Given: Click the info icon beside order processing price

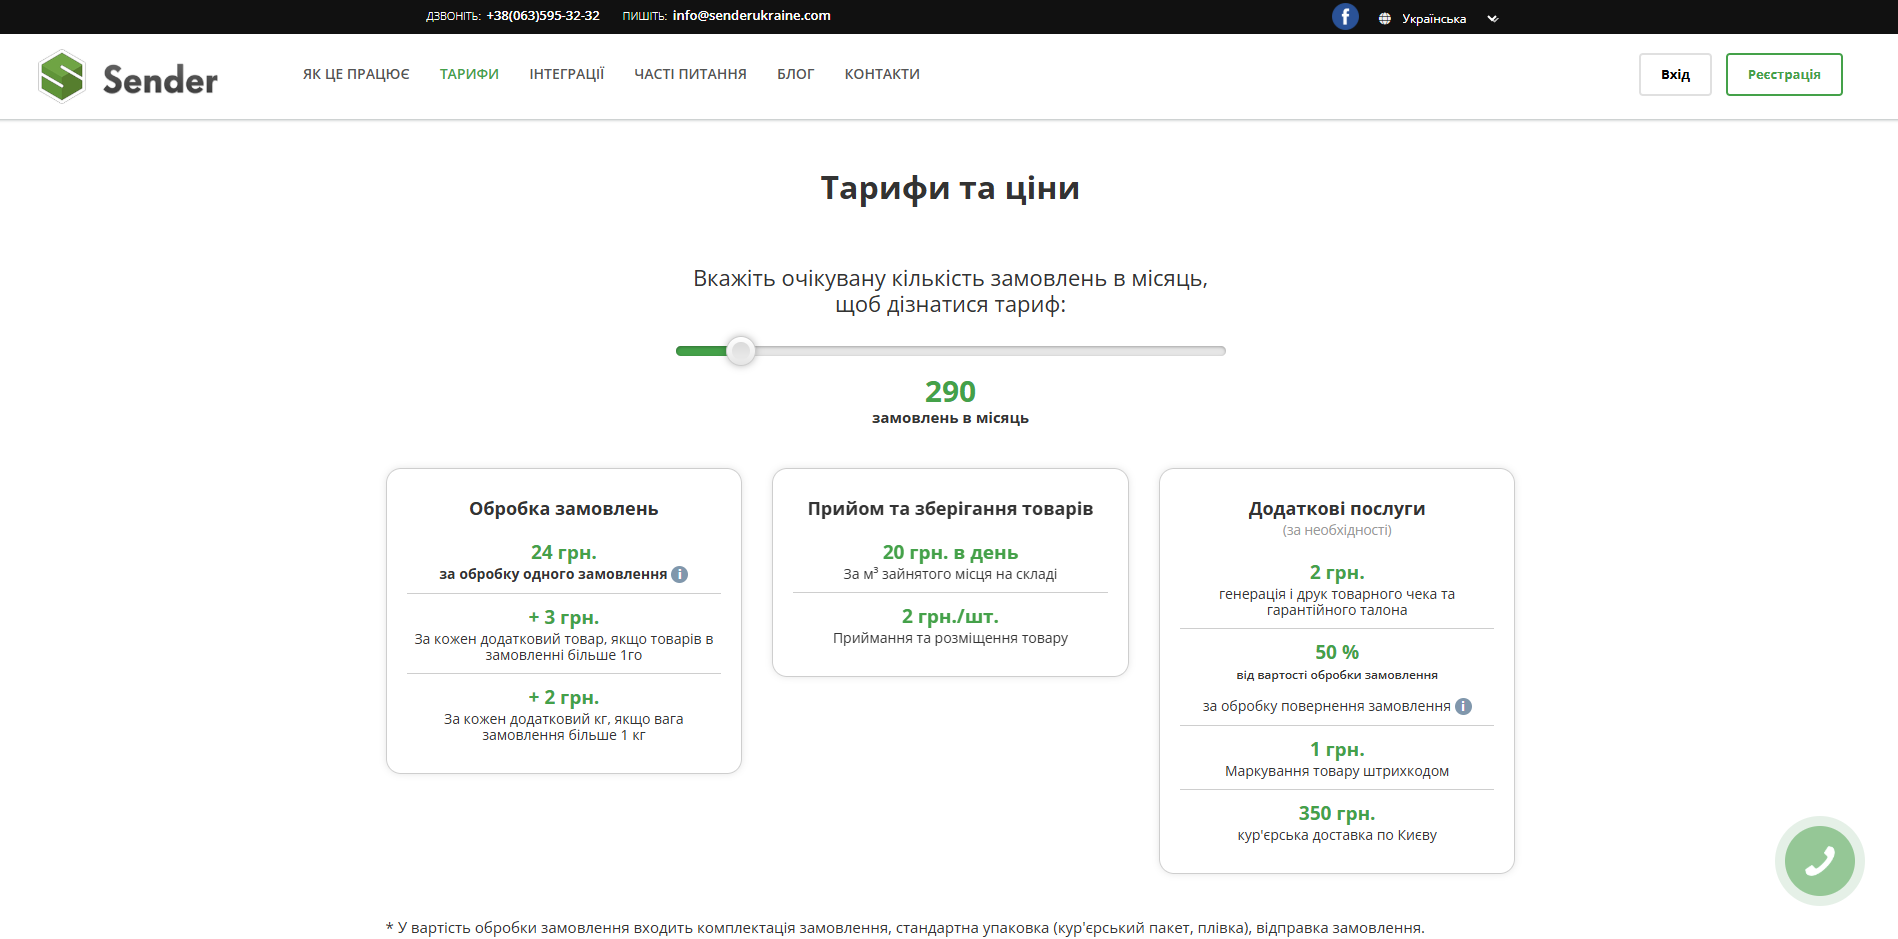Looking at the screenshot, I should (680, 574).
